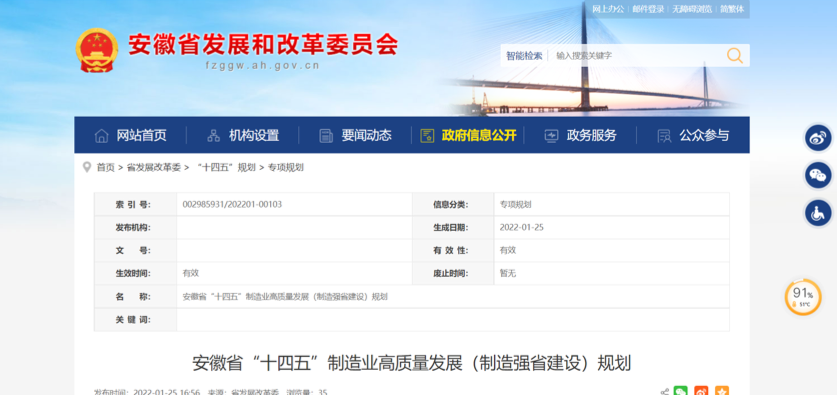Click the organization icon beside 机构设置
Viewport: 837px width, 395px height.
(214, 136)
